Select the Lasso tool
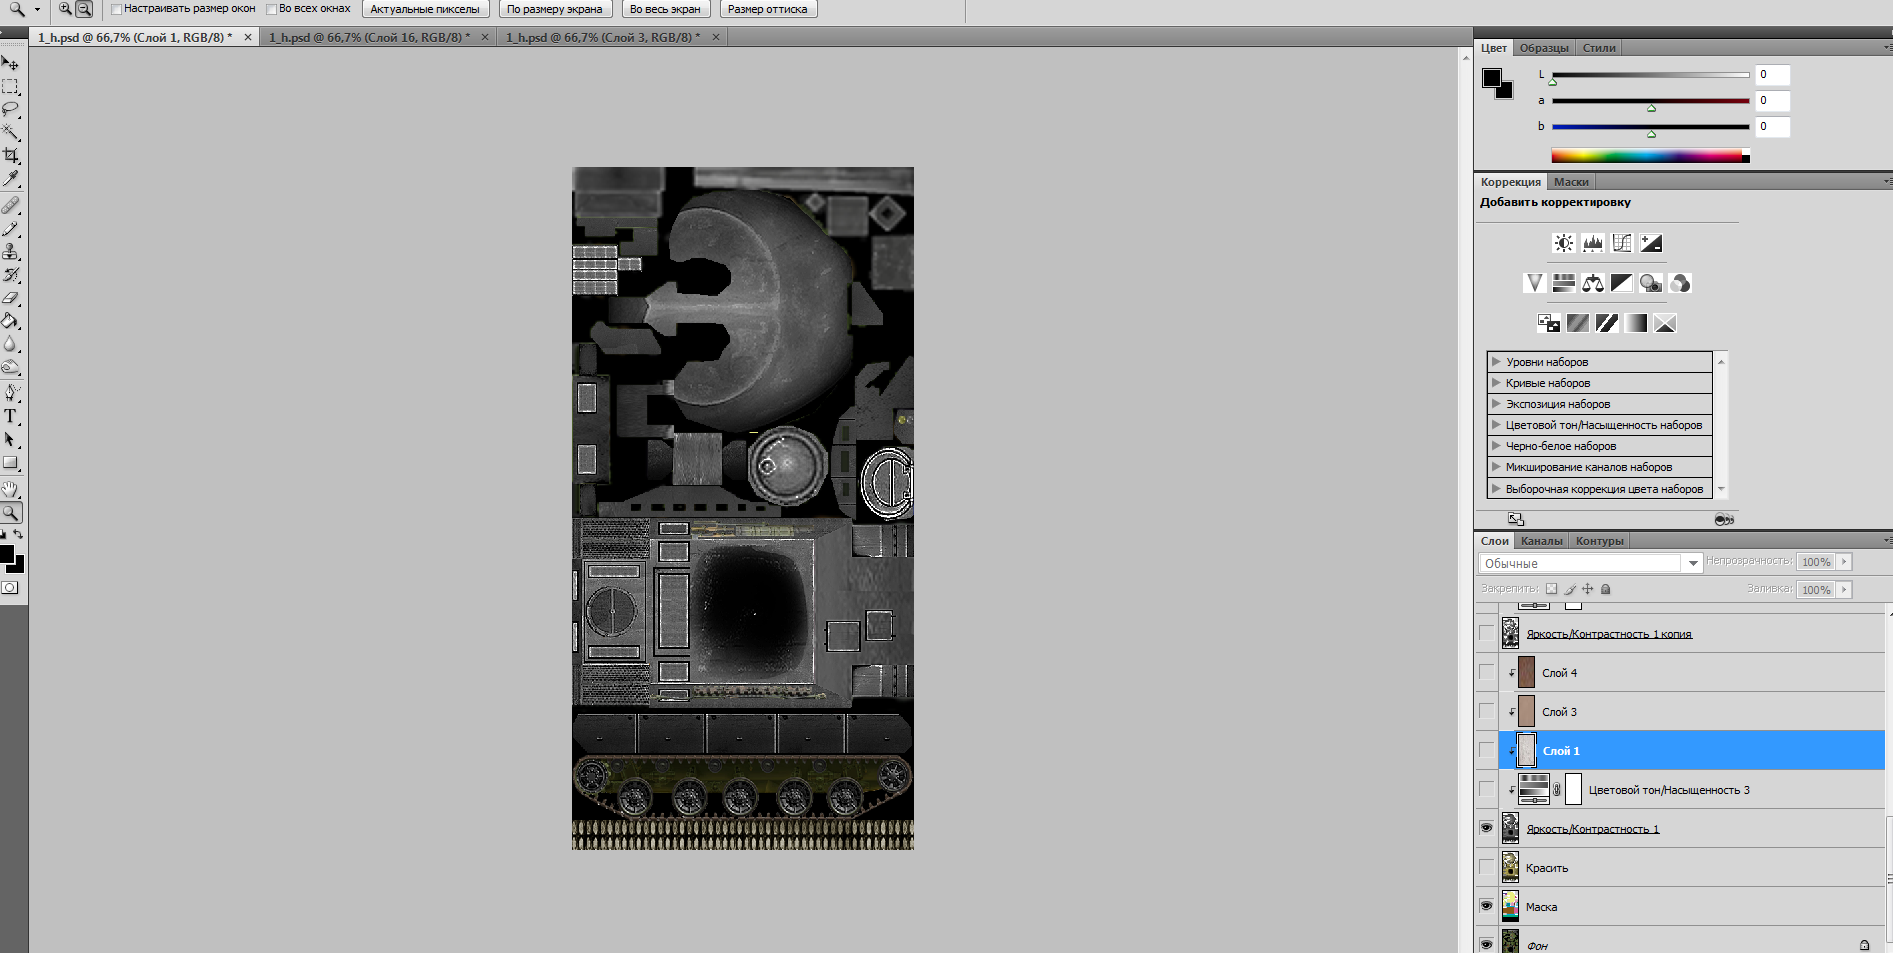 11,109
